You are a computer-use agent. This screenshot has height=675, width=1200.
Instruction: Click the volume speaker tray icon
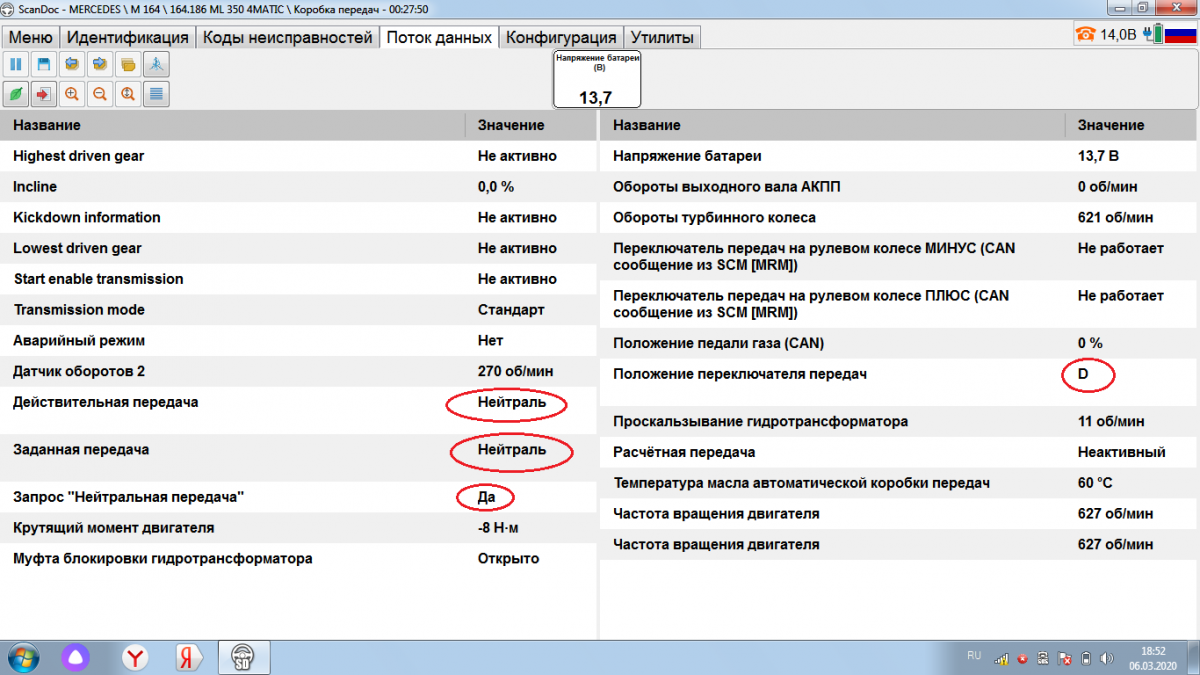click(x=1106, y=658)
